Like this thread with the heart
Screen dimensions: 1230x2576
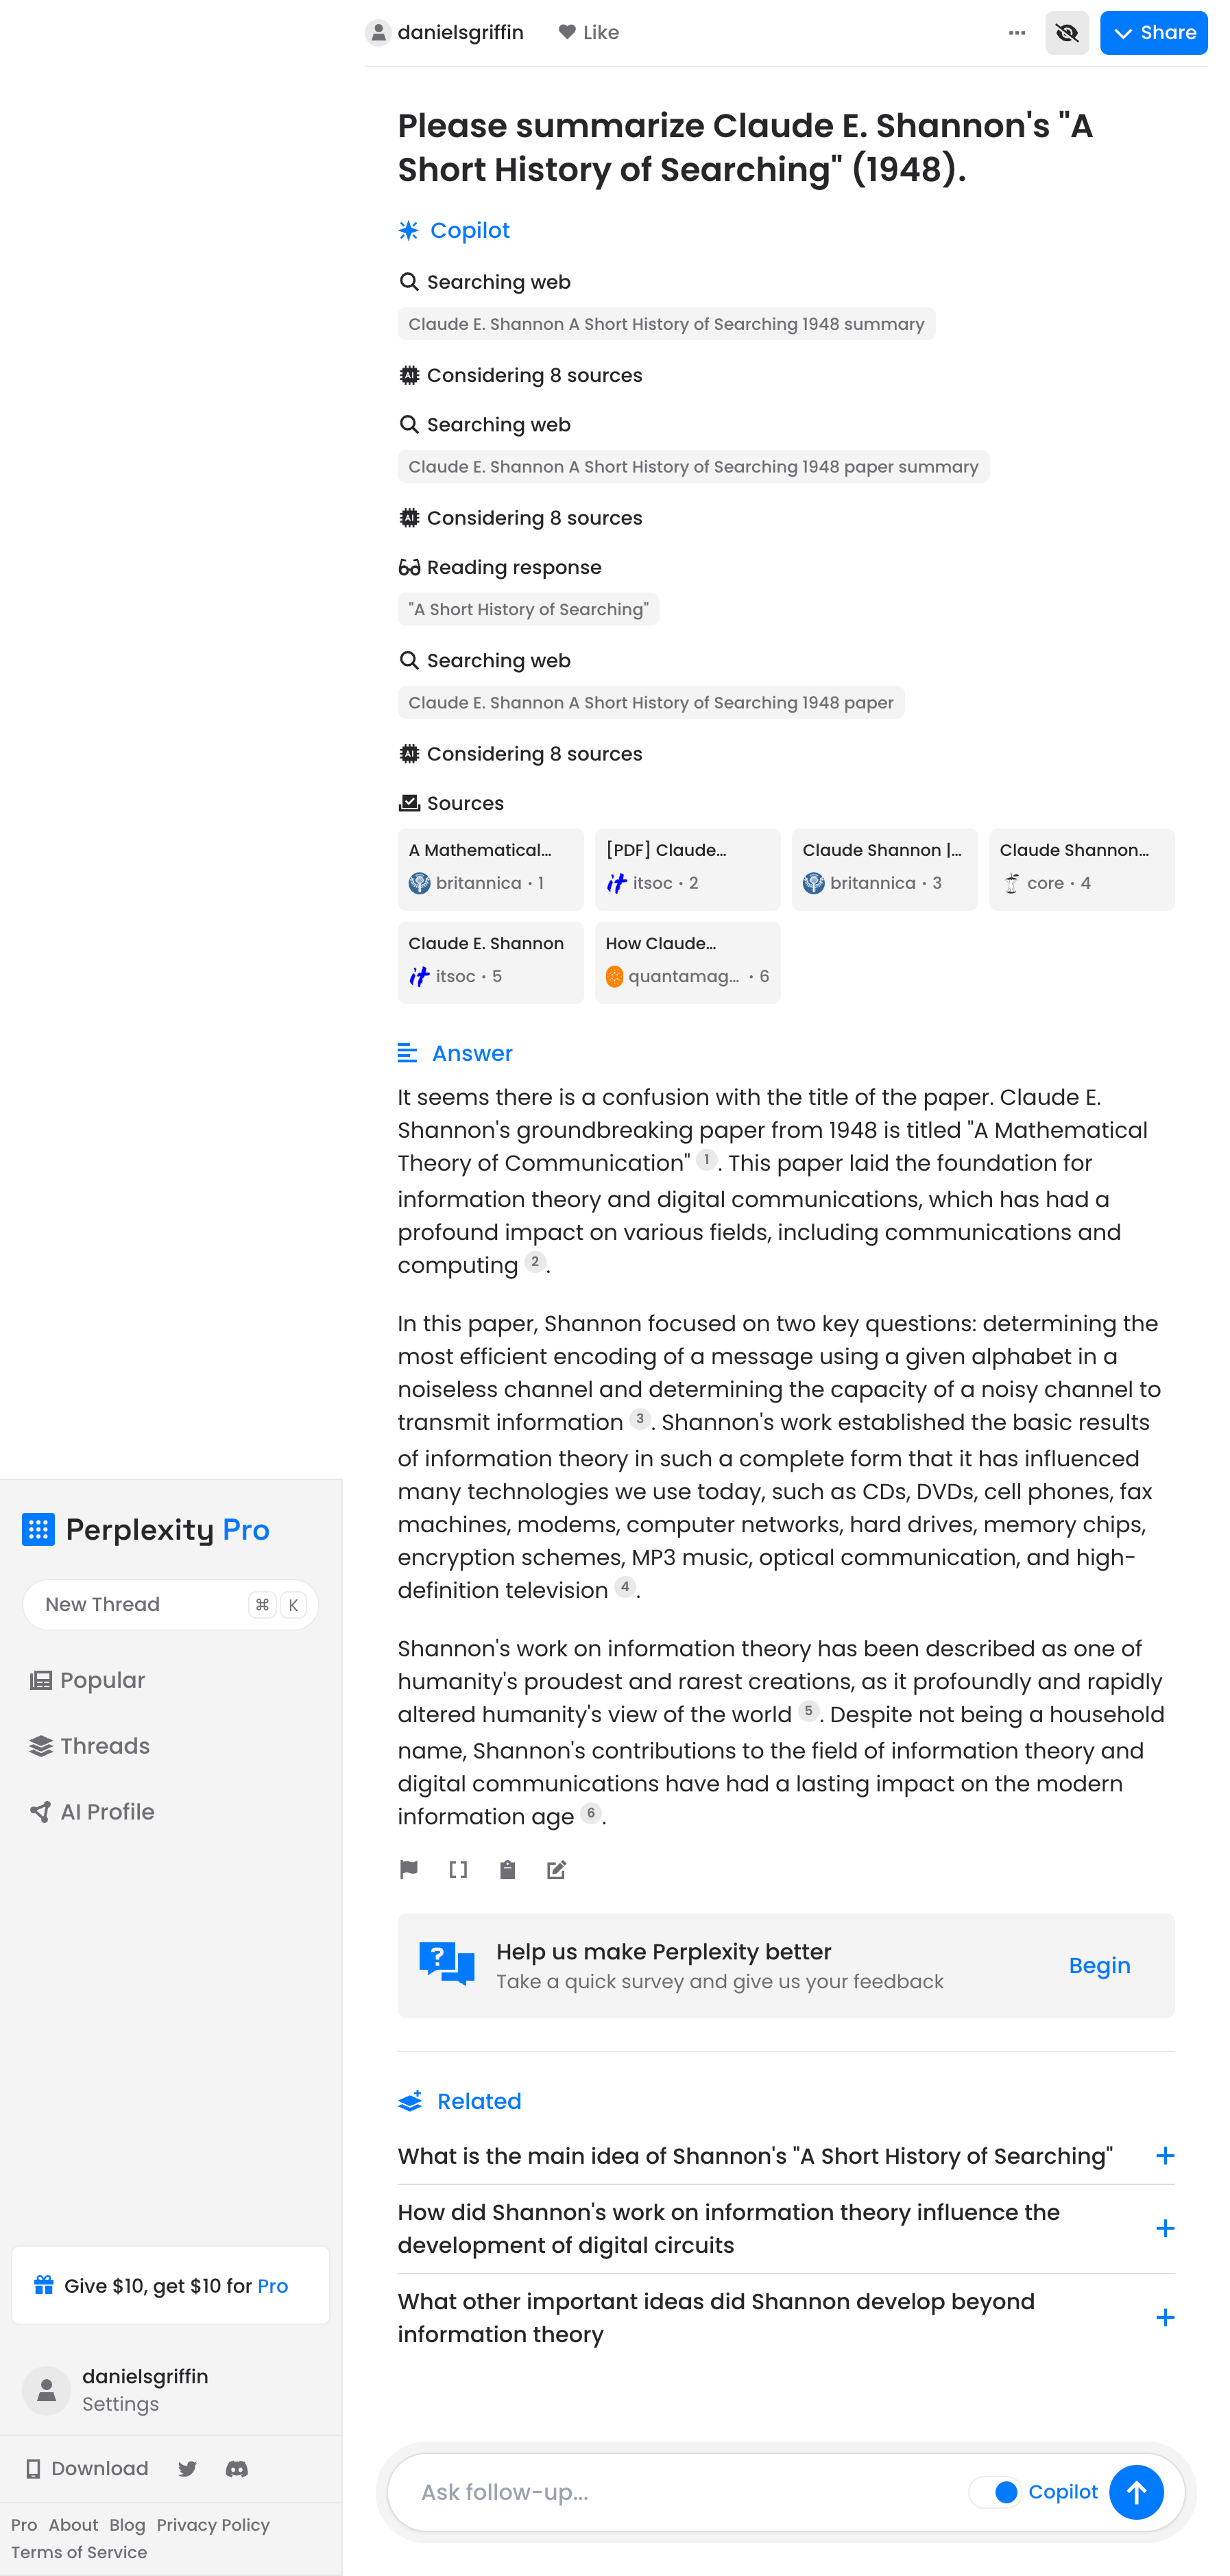click(589, 33)
